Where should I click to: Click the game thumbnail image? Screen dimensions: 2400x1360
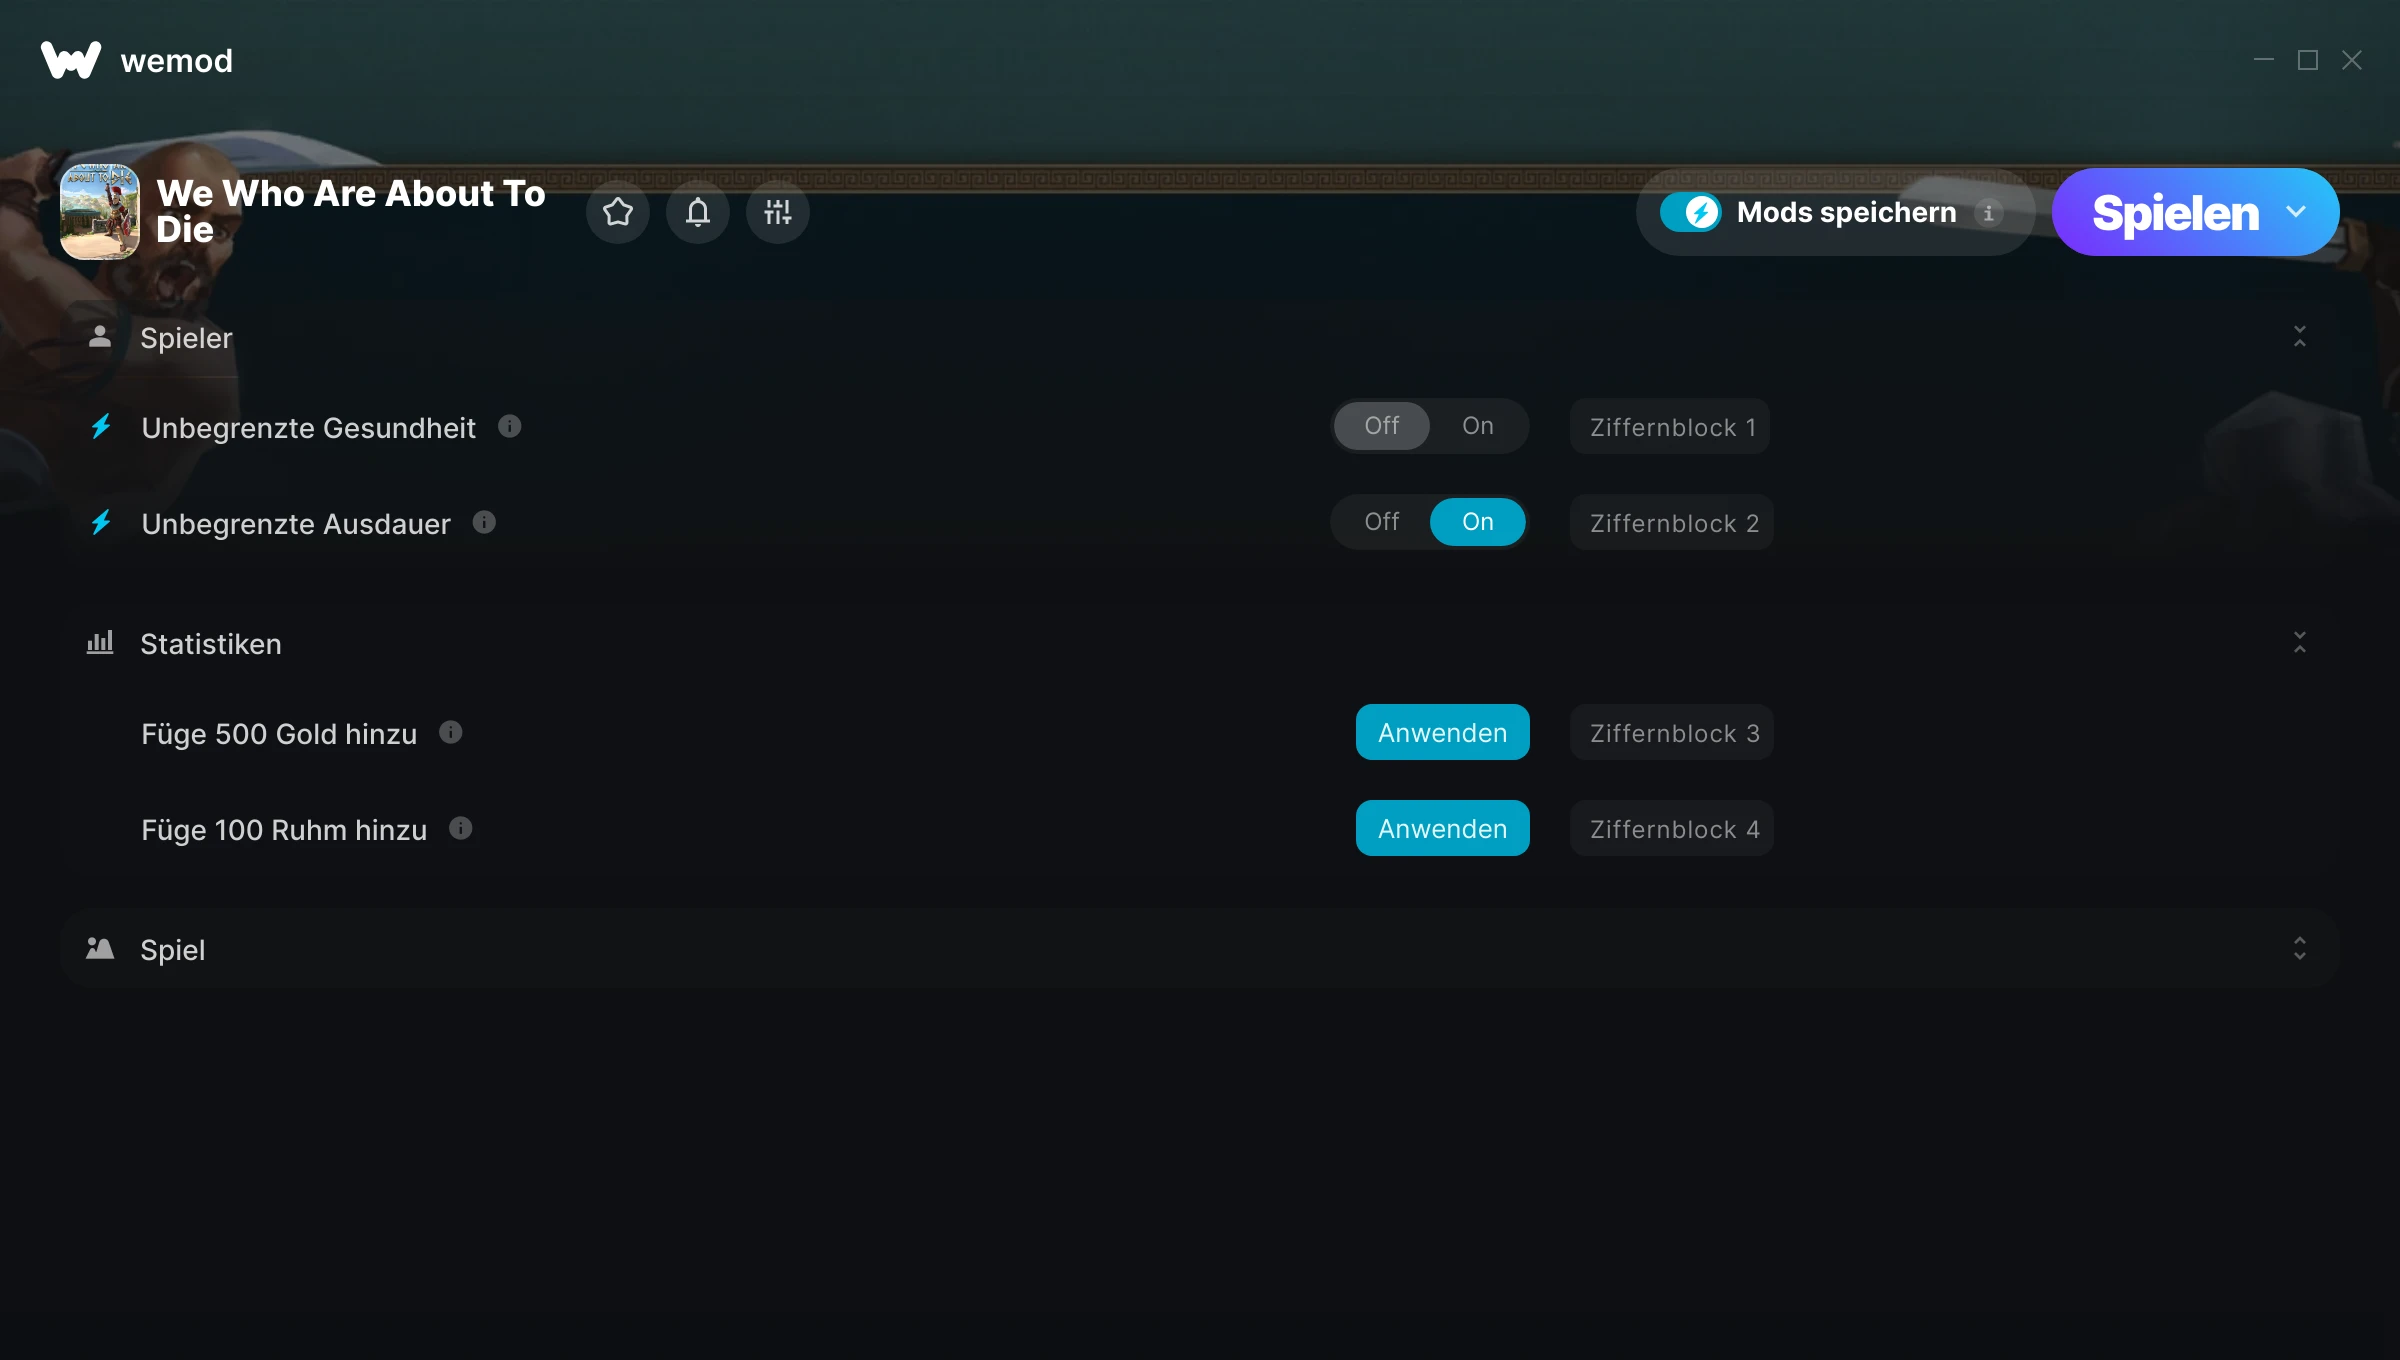pyautogui.click(x=100, y=212)
